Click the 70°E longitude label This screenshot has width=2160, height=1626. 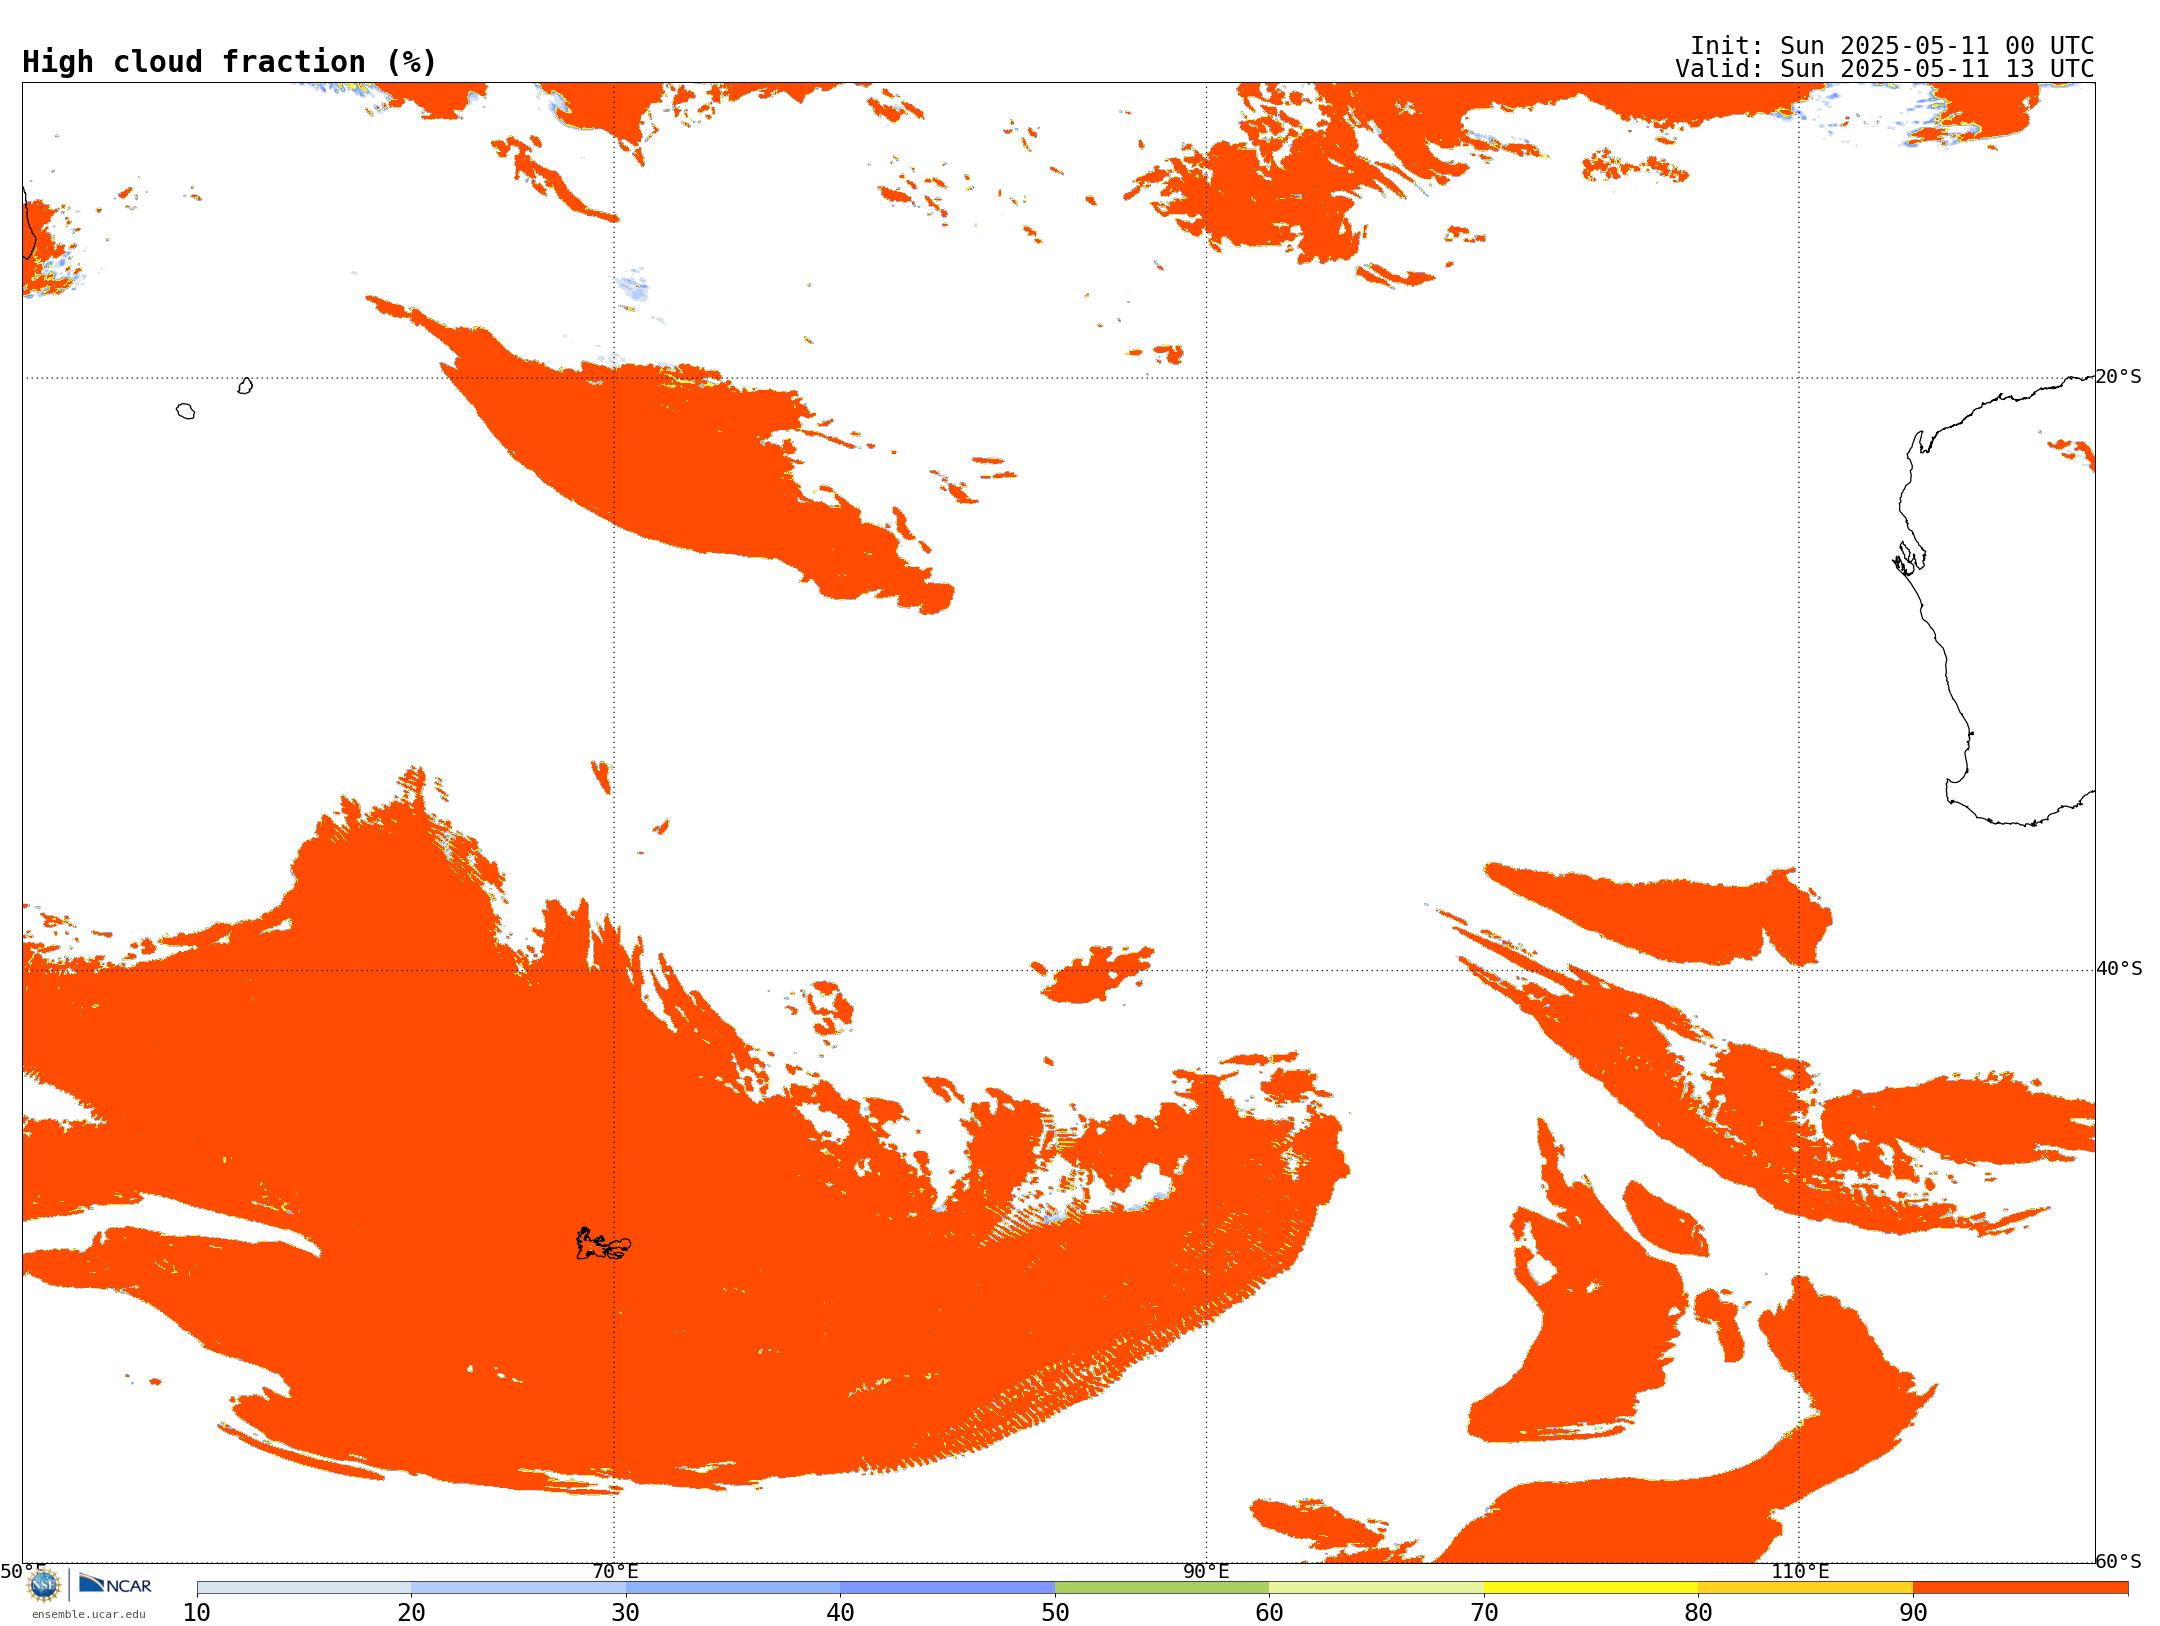615,1571
